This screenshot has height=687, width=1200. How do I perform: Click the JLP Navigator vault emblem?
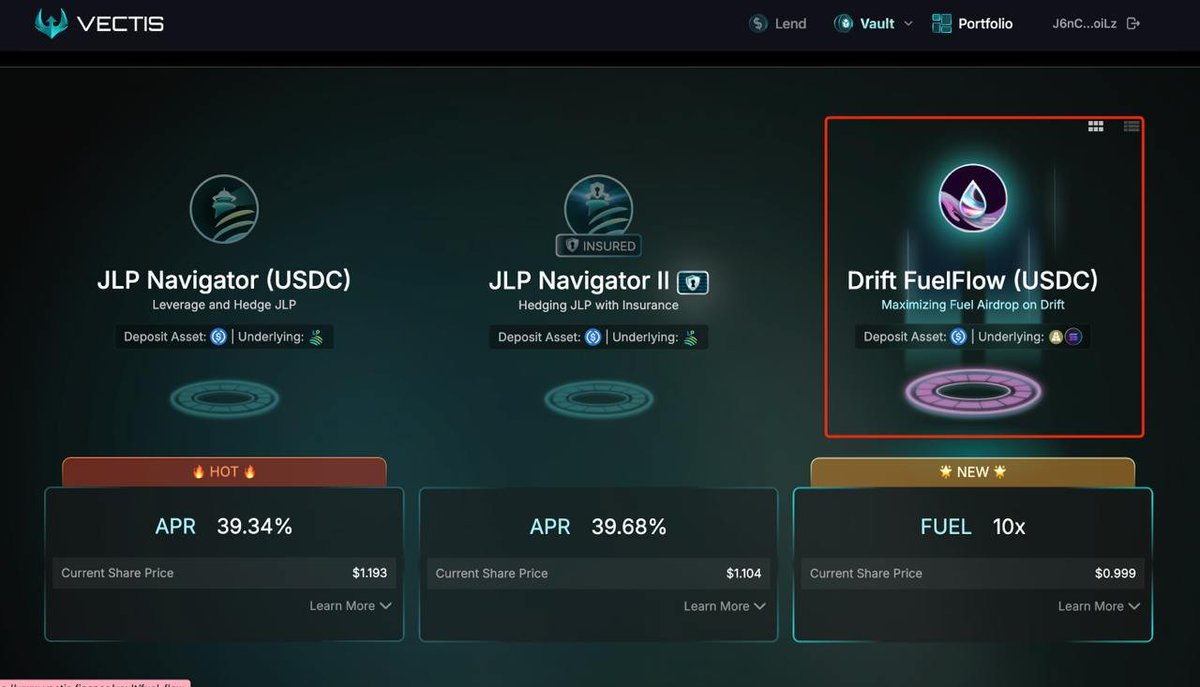pyautogui.click(x=224, y=209)
